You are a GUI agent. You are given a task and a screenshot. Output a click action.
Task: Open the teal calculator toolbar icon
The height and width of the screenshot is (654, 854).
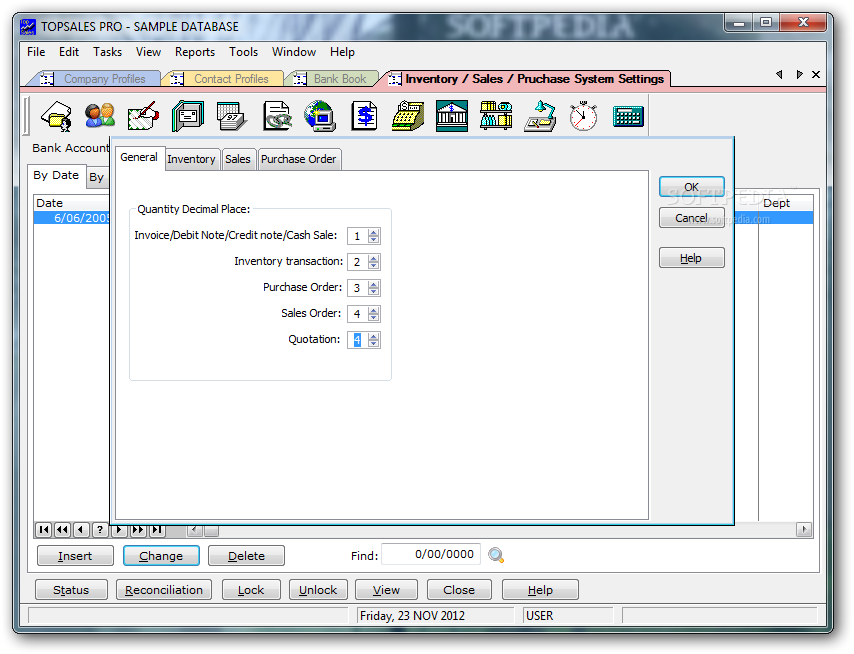[x=628, y=117]
